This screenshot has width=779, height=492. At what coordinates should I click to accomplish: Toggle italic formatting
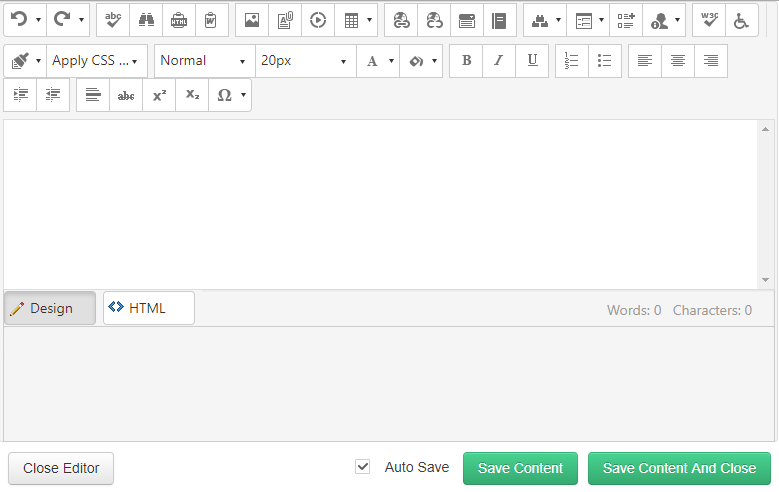pyautogui.click(x=499, y=60)
